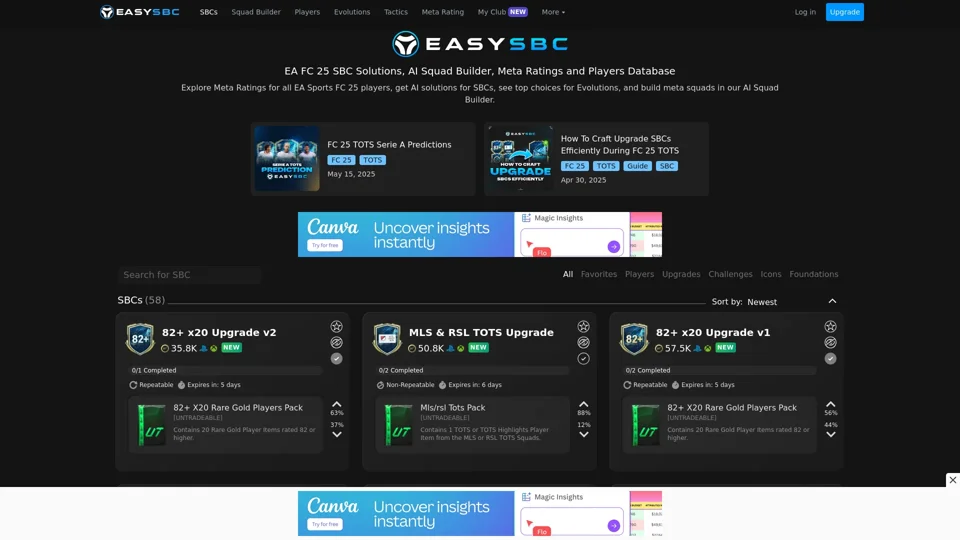The height and width of the screenshot is (540, 960).
Task: Downvote the 82+ x20 Upgrade v1 SBC
Action: pyautogui.click(x=830, y=435)
